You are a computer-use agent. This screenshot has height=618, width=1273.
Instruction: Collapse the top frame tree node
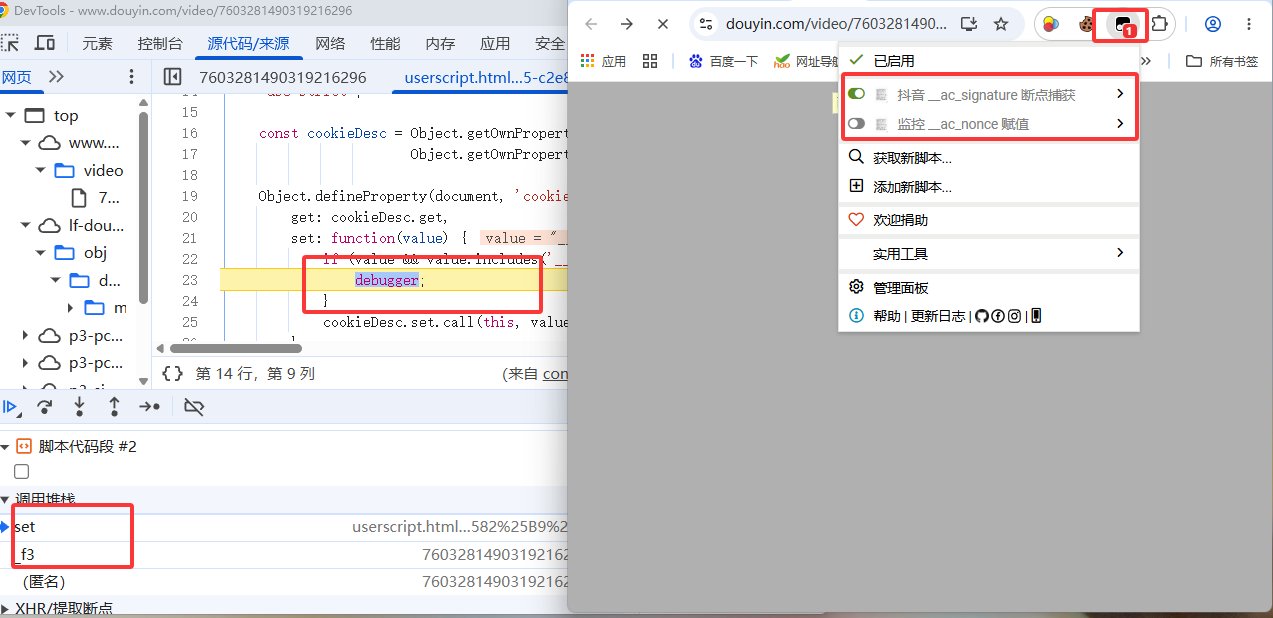[x=10, y=116]
